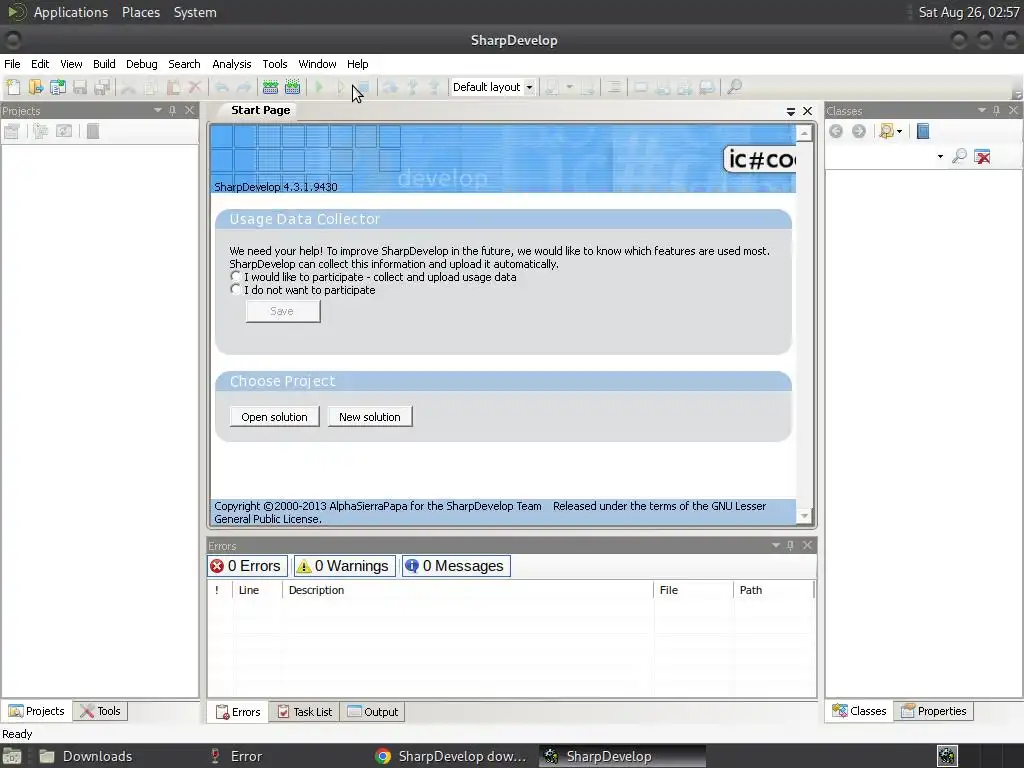
Task: Click the Find magnifier in main toolbar
Action: tap(734, 87)
